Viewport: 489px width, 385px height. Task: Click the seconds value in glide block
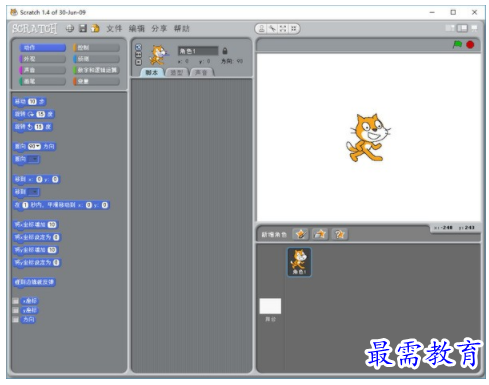[25, 205]
